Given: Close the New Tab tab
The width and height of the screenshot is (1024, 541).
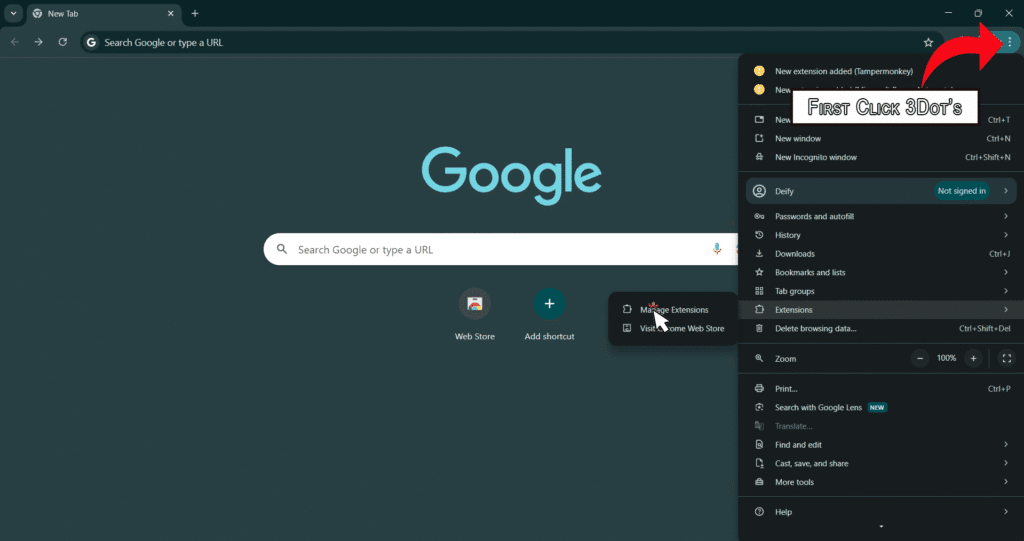Looking at the screenshot, I should (170, 13).
